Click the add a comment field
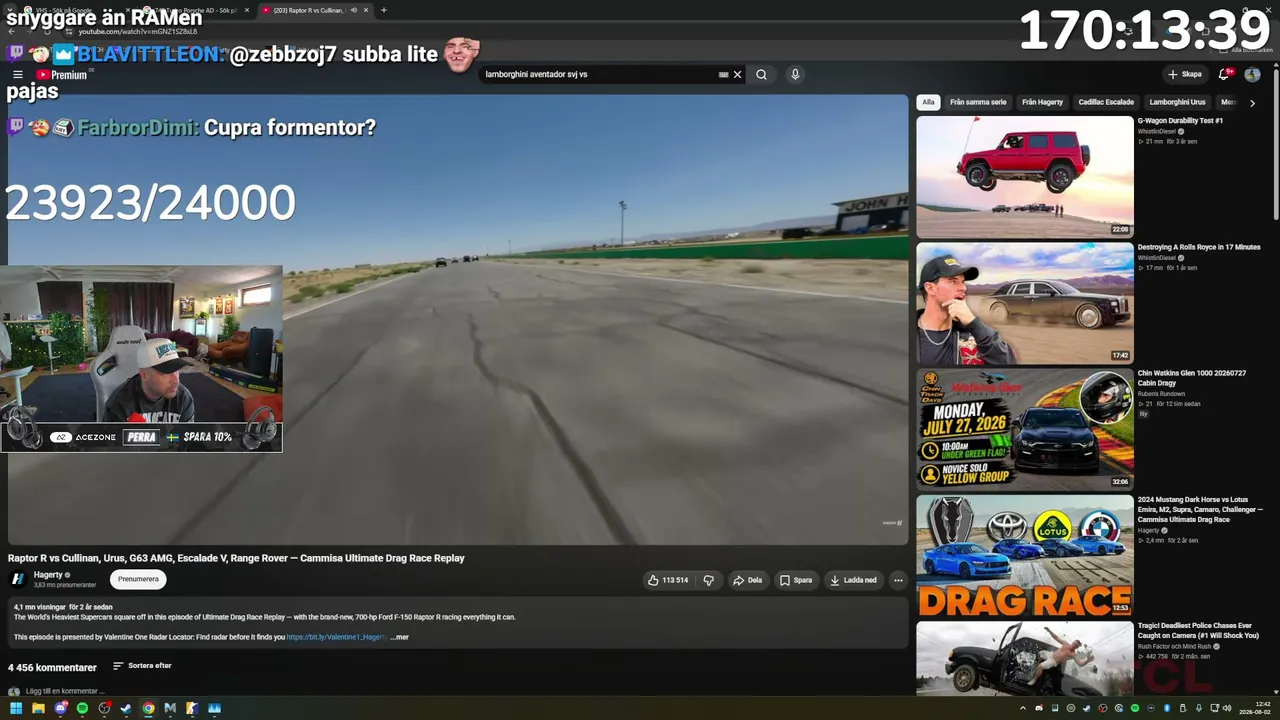Image resolution: width=1280 pixels, height=720 pixels. (65, 691)
